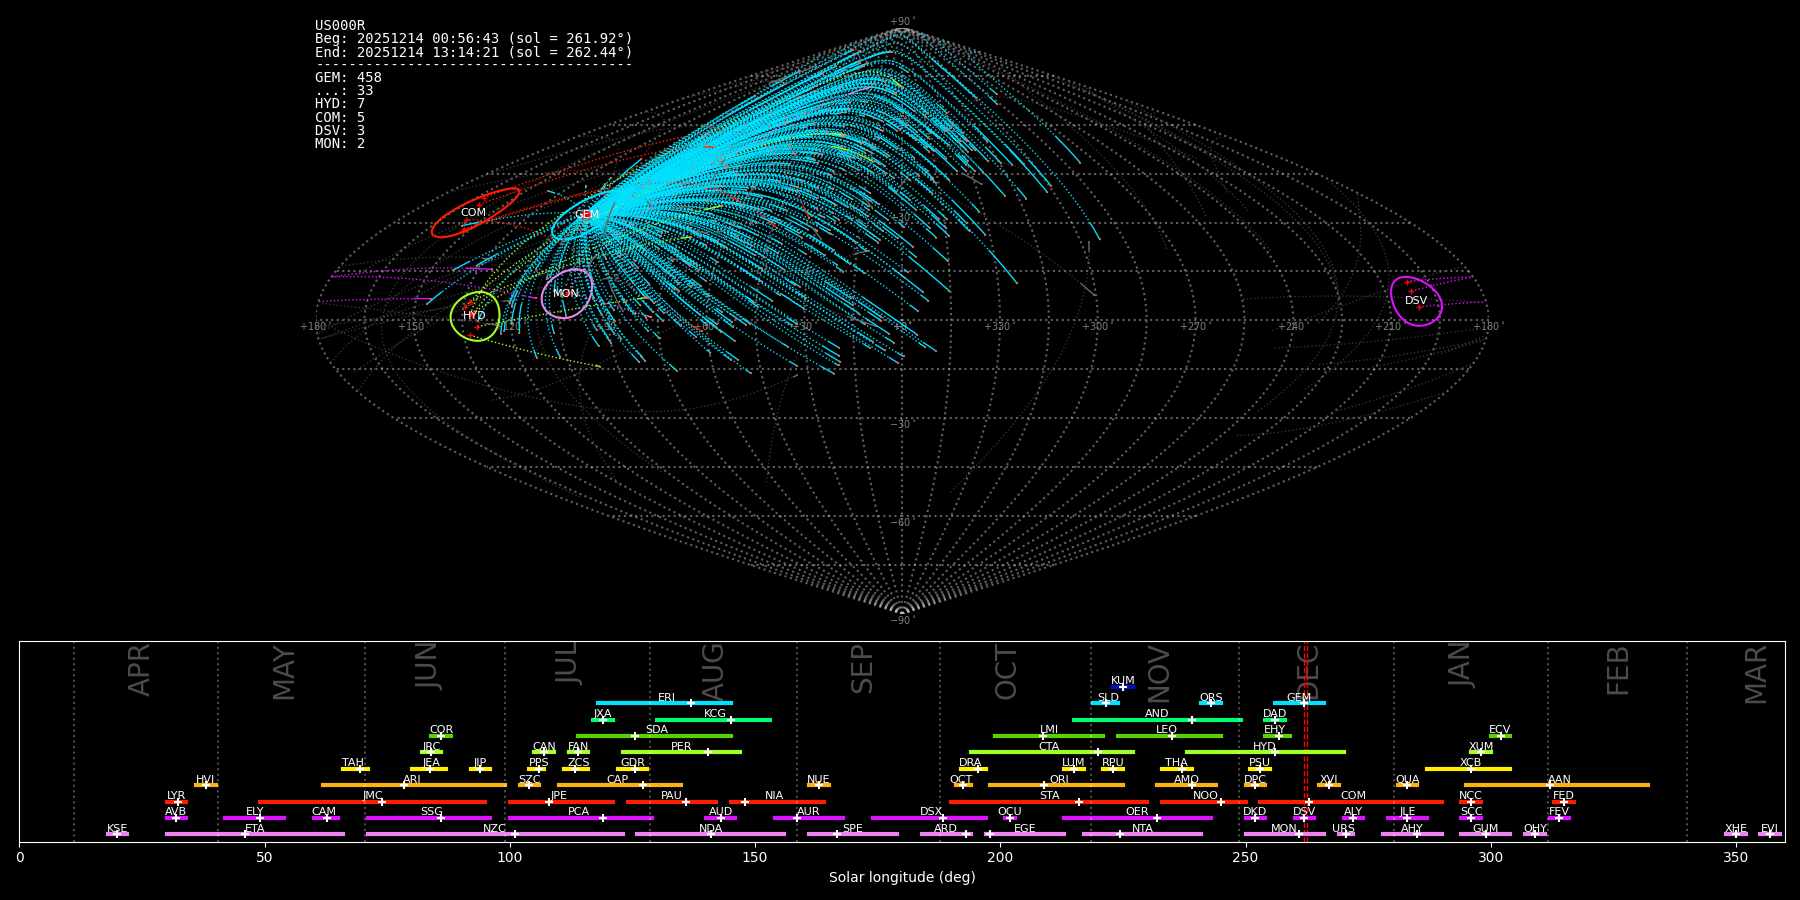
Task: Click the KSE shower label in timeline
Action: 117,828
